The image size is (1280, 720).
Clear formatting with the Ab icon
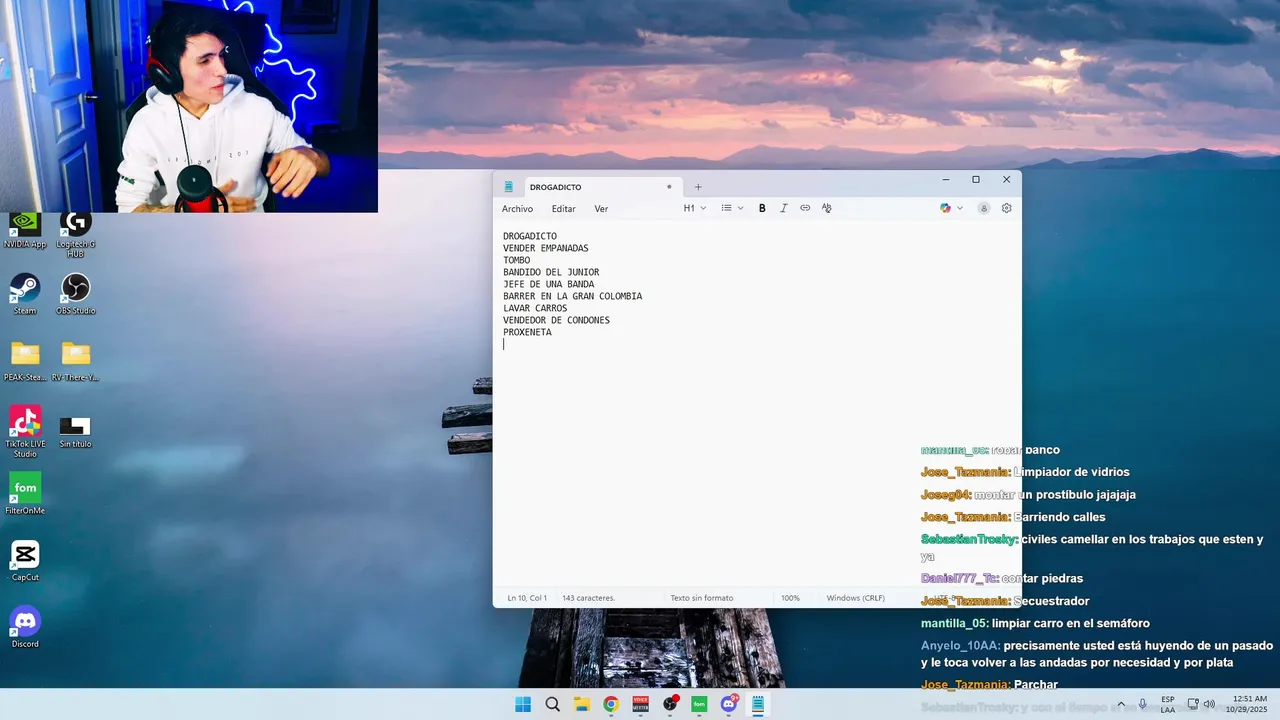pos(827,208)
